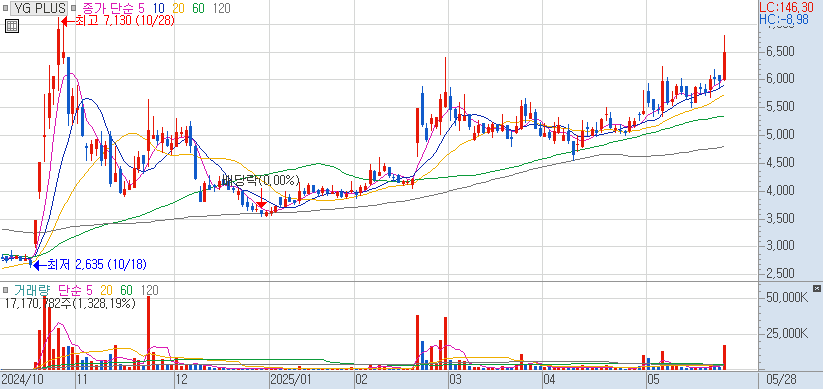Click the HC:-8.98 readout

[784, 19]
